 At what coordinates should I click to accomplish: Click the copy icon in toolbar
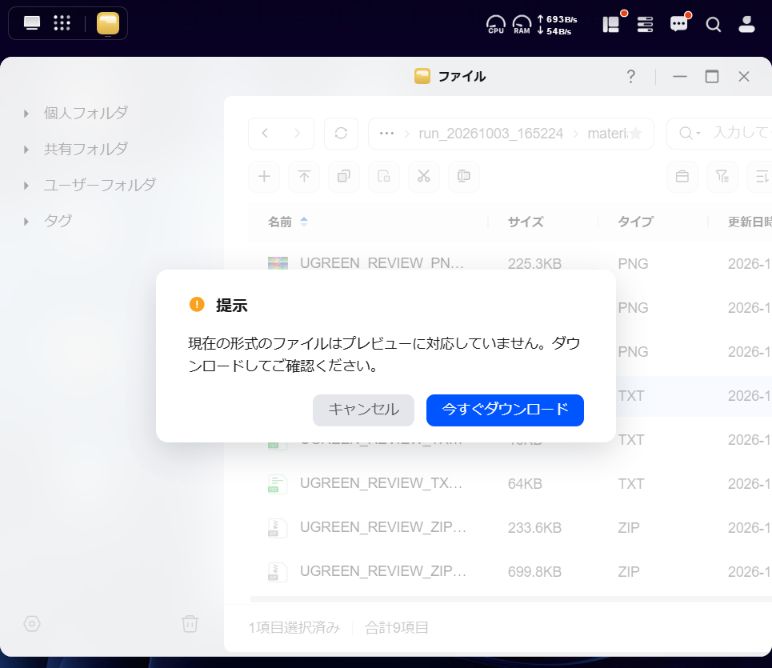pos(344,176)
